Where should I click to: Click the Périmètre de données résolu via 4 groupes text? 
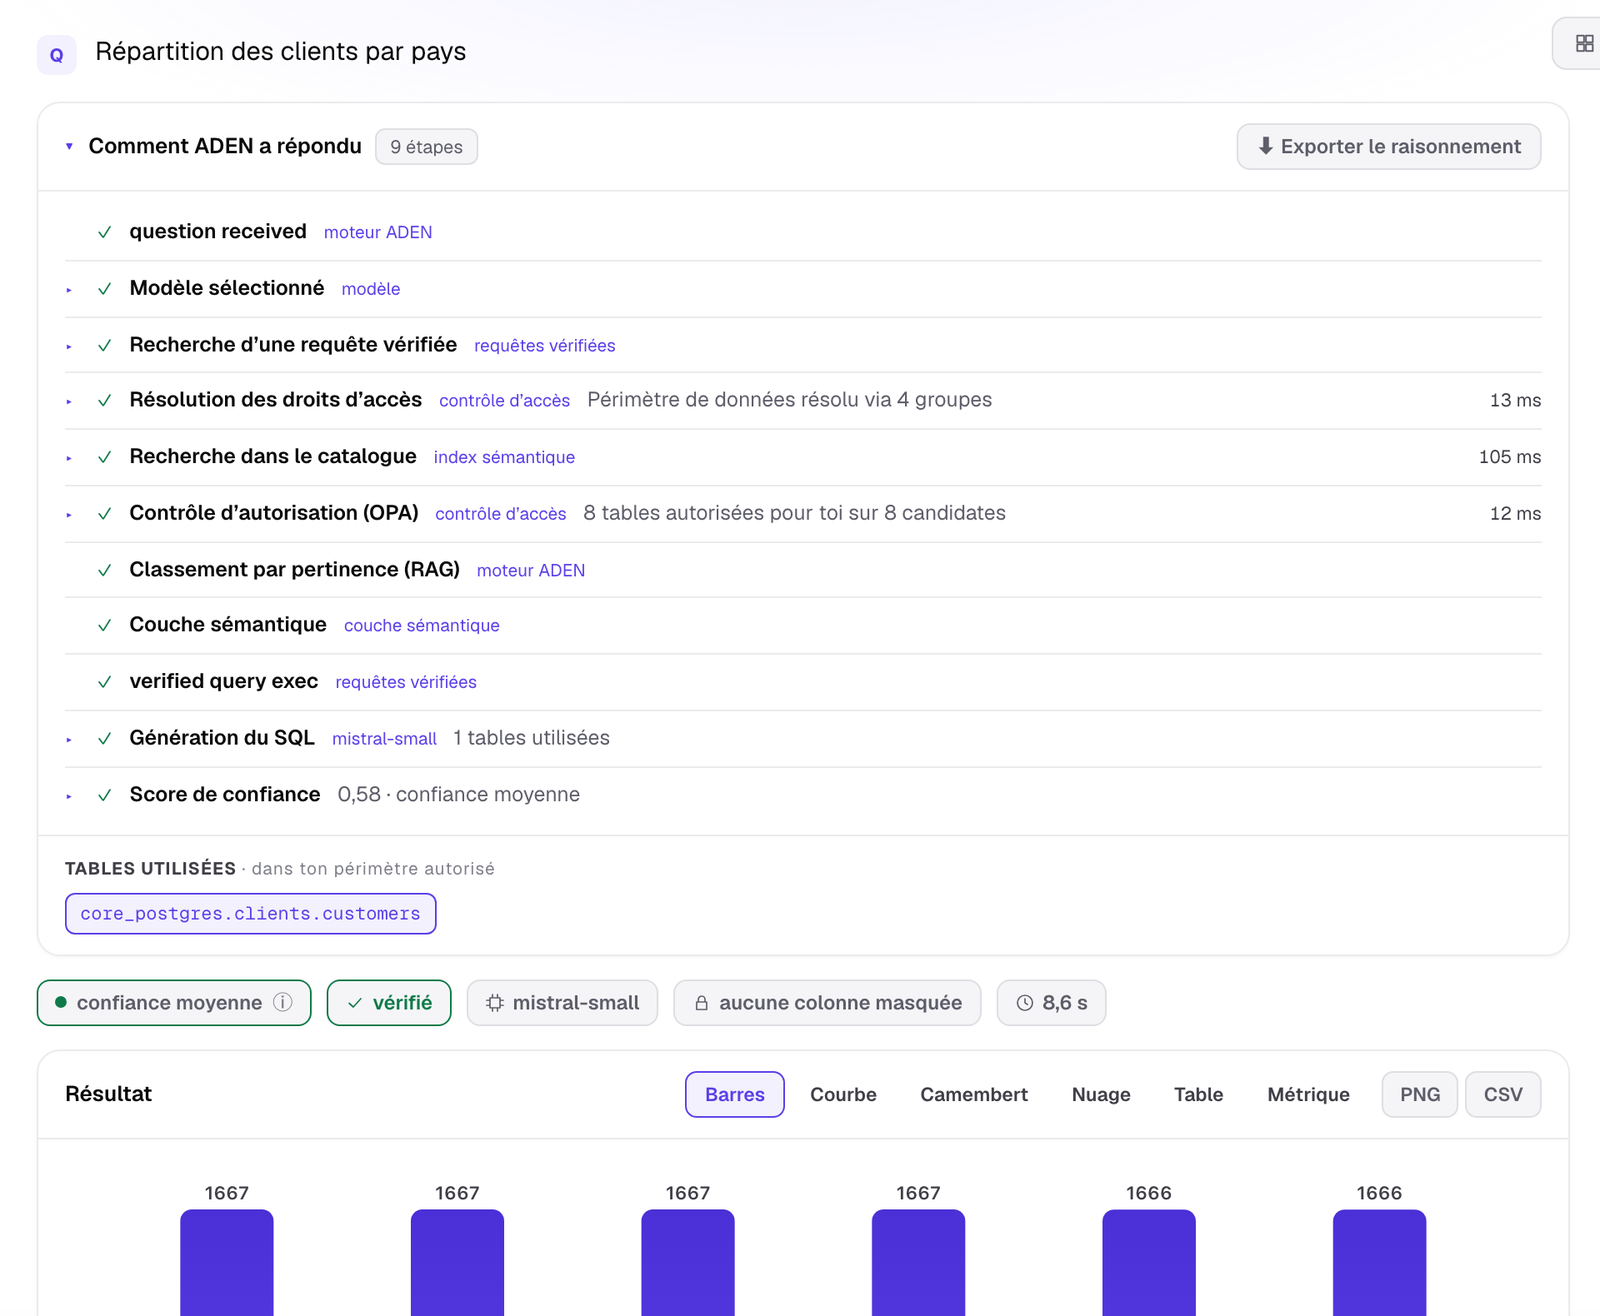pos(790,400)
